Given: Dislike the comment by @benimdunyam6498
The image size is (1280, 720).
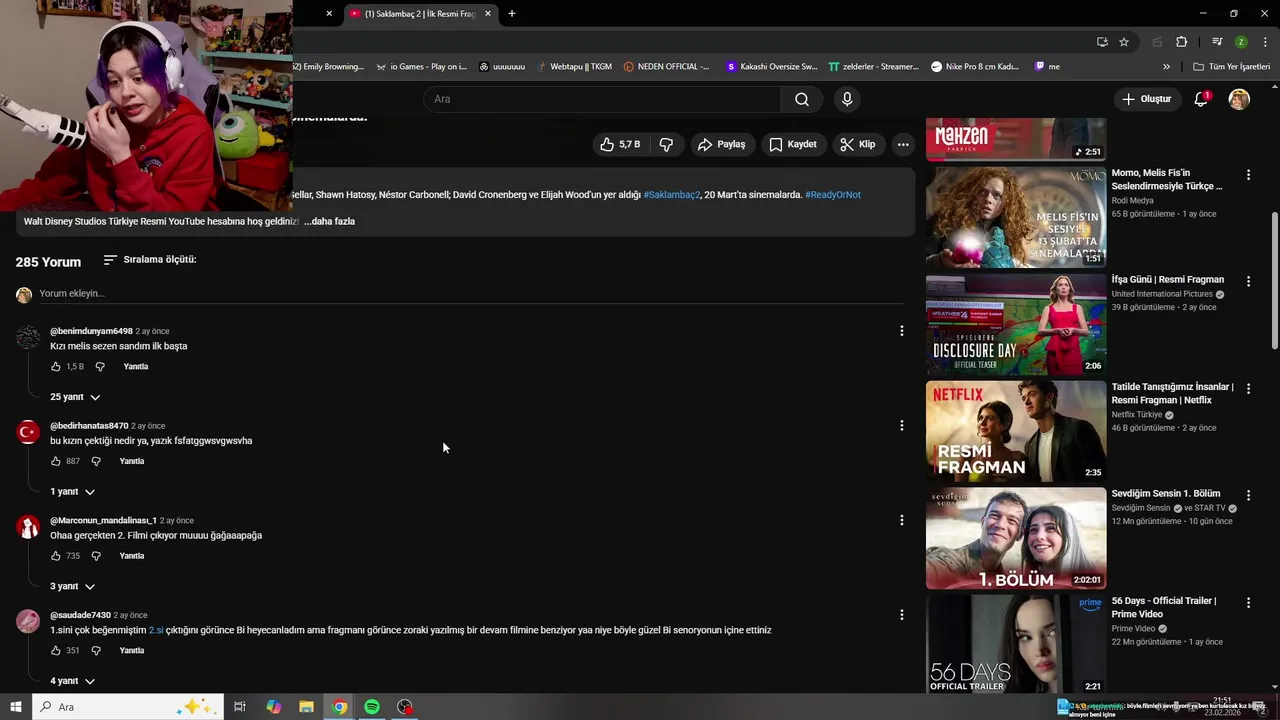Looking at the screenshot, I should coord(100,367).
